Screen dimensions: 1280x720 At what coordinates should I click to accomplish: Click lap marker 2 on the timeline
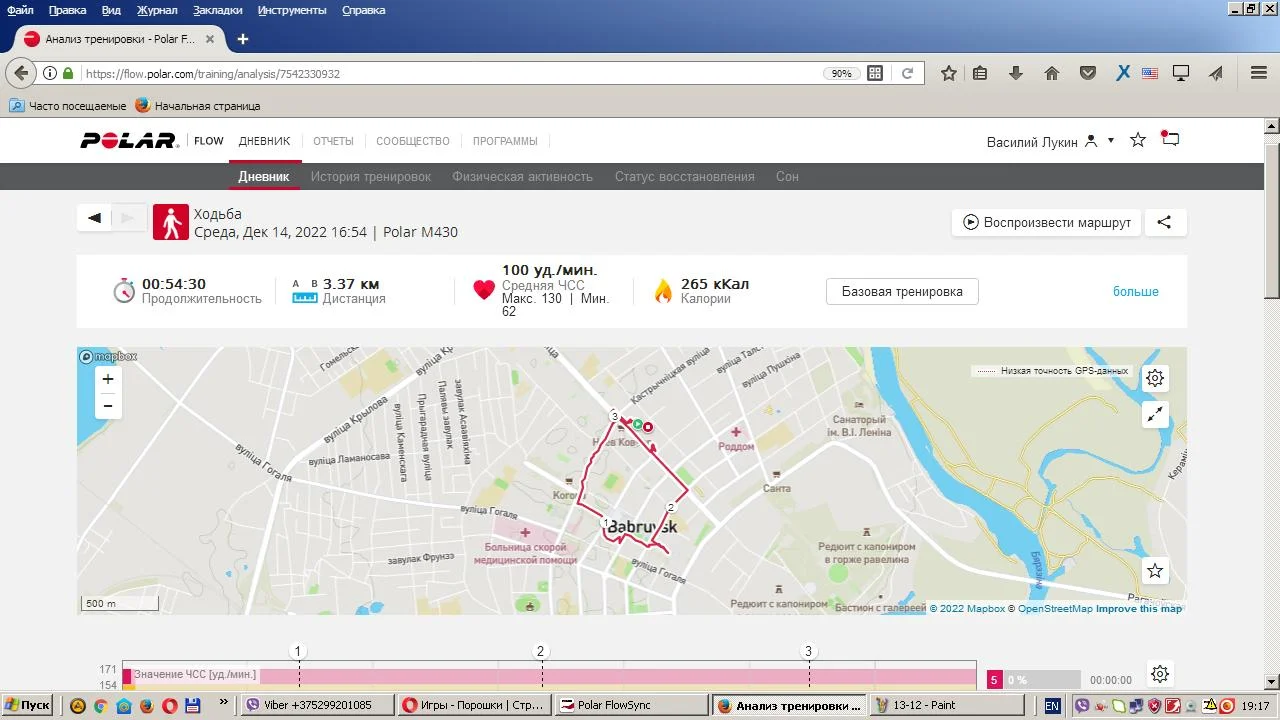tap(540, 652)
